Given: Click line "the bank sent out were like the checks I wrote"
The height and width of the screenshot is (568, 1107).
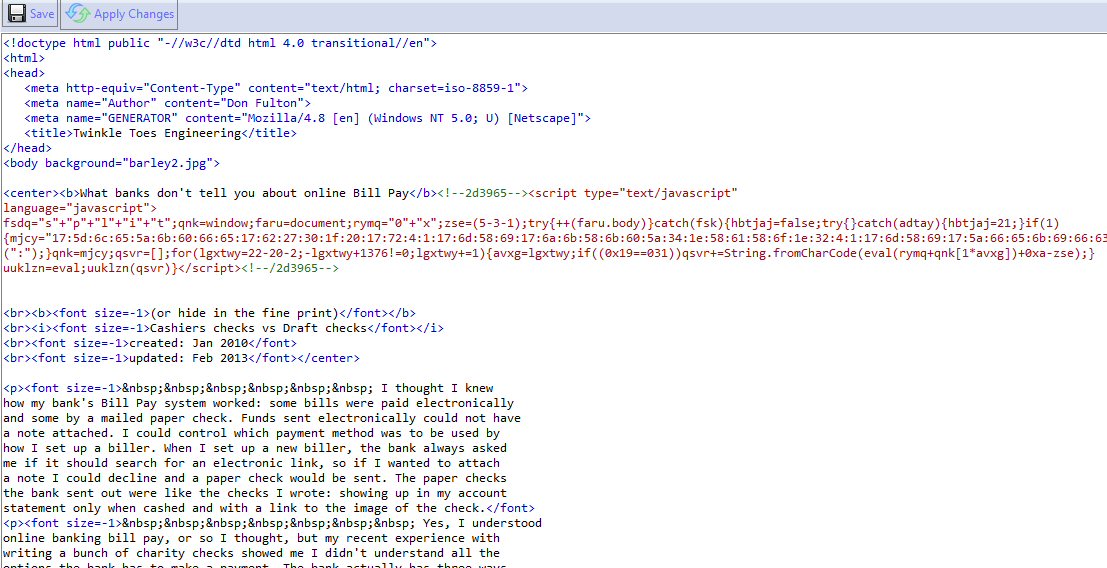Looking at the screenshot, I should click(255, 493).
